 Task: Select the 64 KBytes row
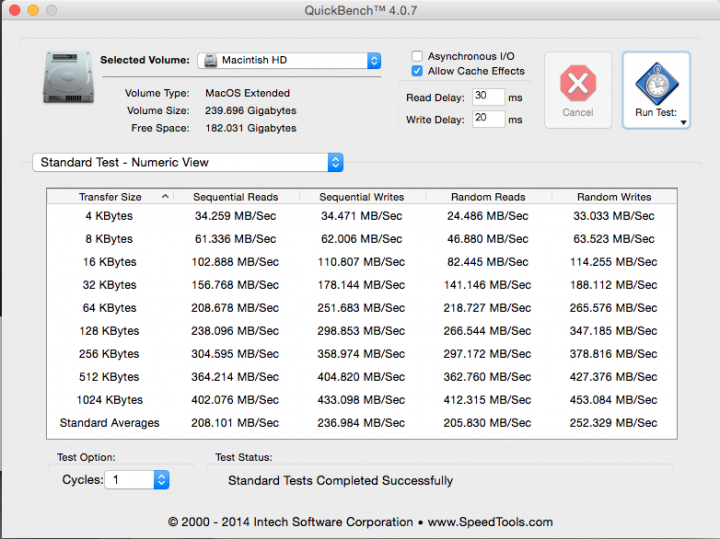362,308
